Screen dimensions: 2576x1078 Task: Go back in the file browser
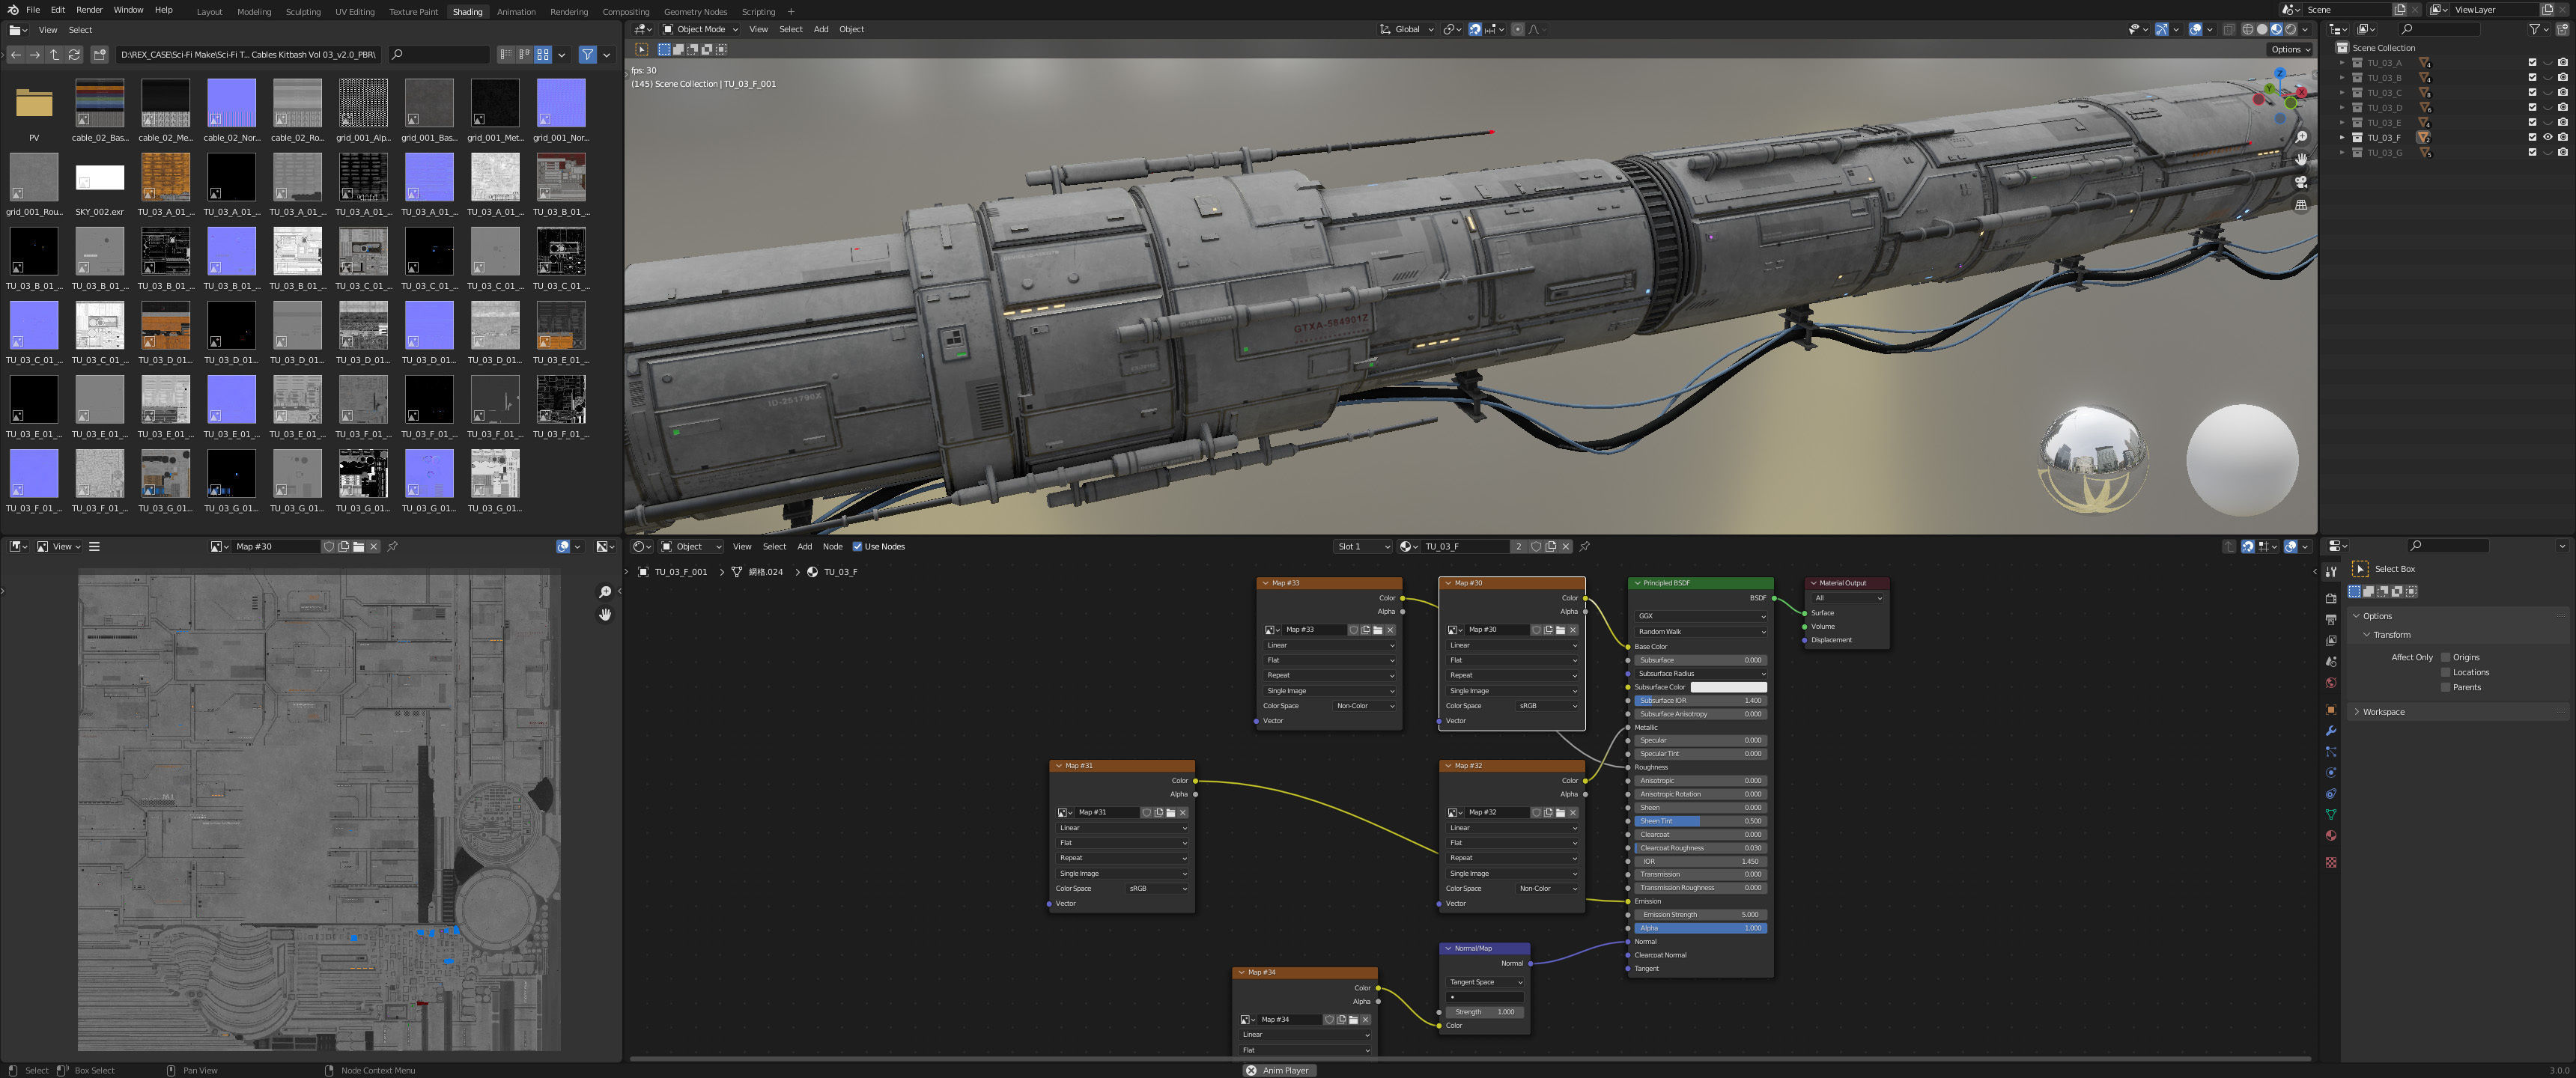[16, 55]
